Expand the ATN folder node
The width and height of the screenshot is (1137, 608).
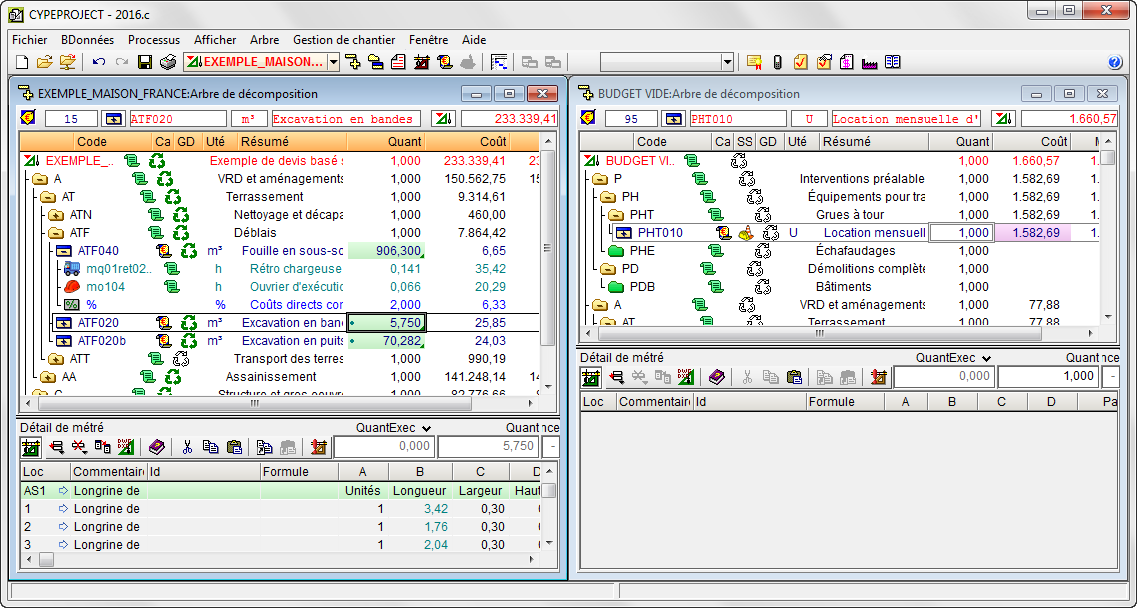(x=56, y=215)
